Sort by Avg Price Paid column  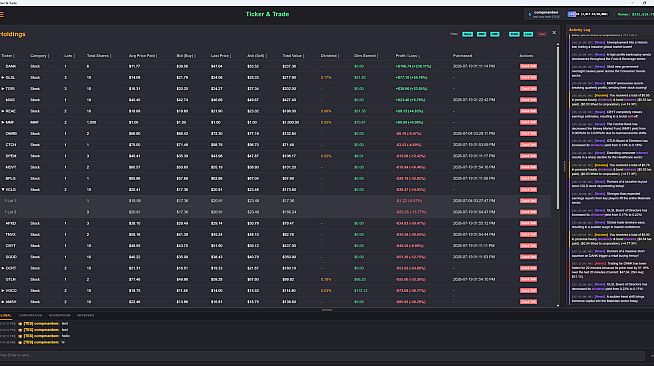(143, 55)
